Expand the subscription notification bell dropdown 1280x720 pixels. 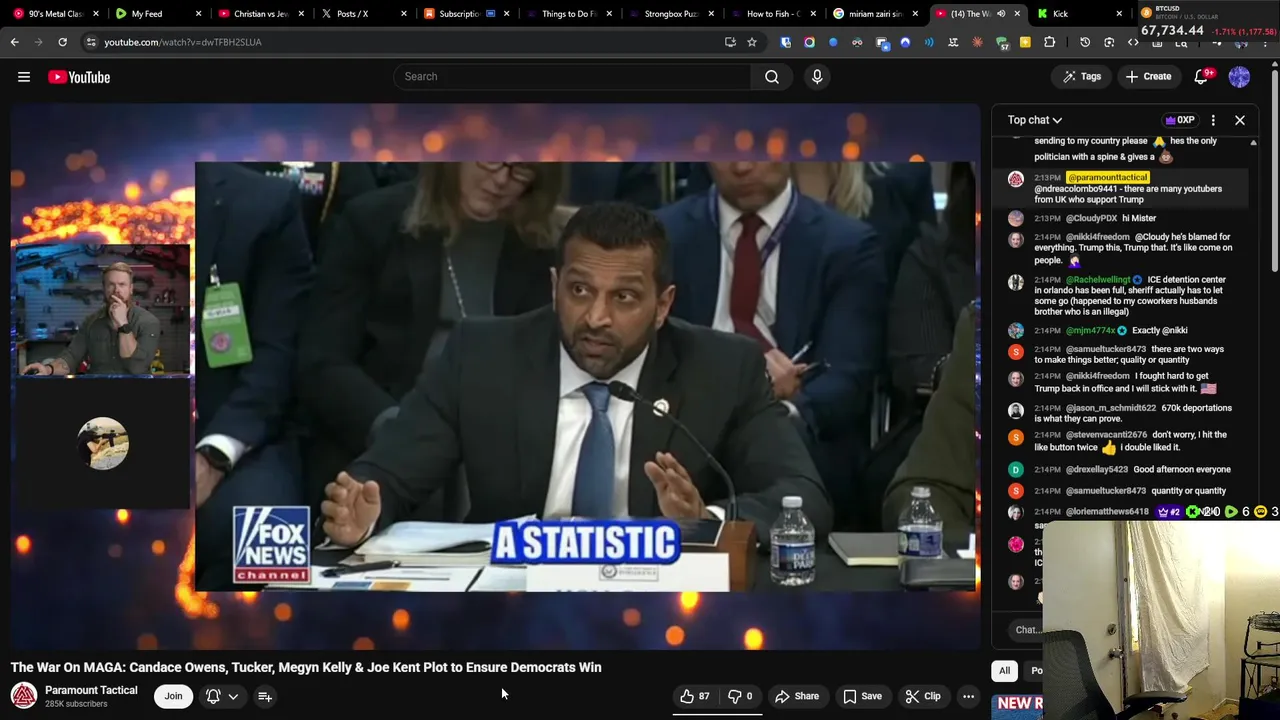click(222, 696)
